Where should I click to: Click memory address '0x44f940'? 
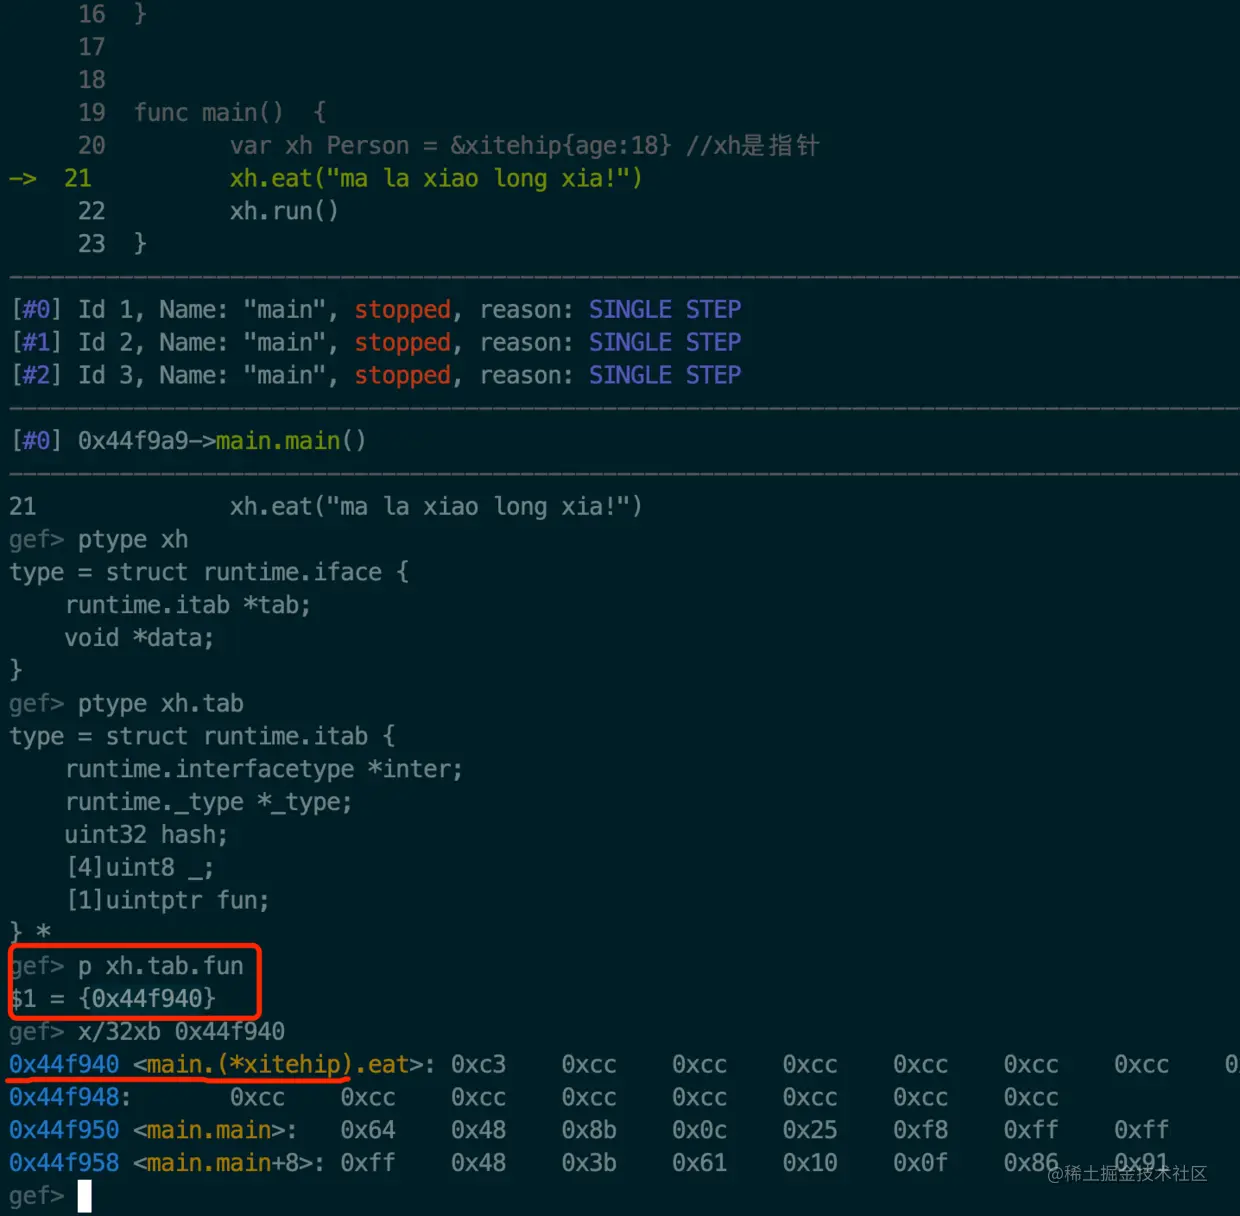tap(64, 1064)
